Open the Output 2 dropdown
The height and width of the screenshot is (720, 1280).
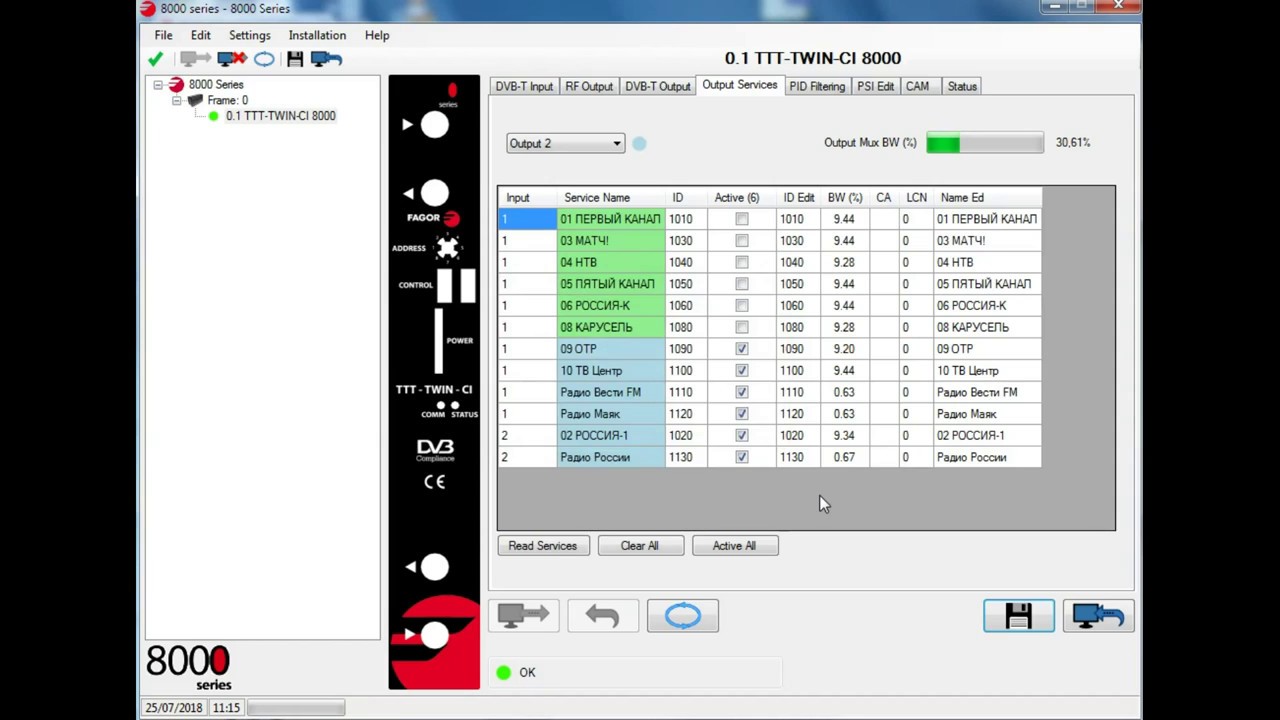(x=565, y=144)
